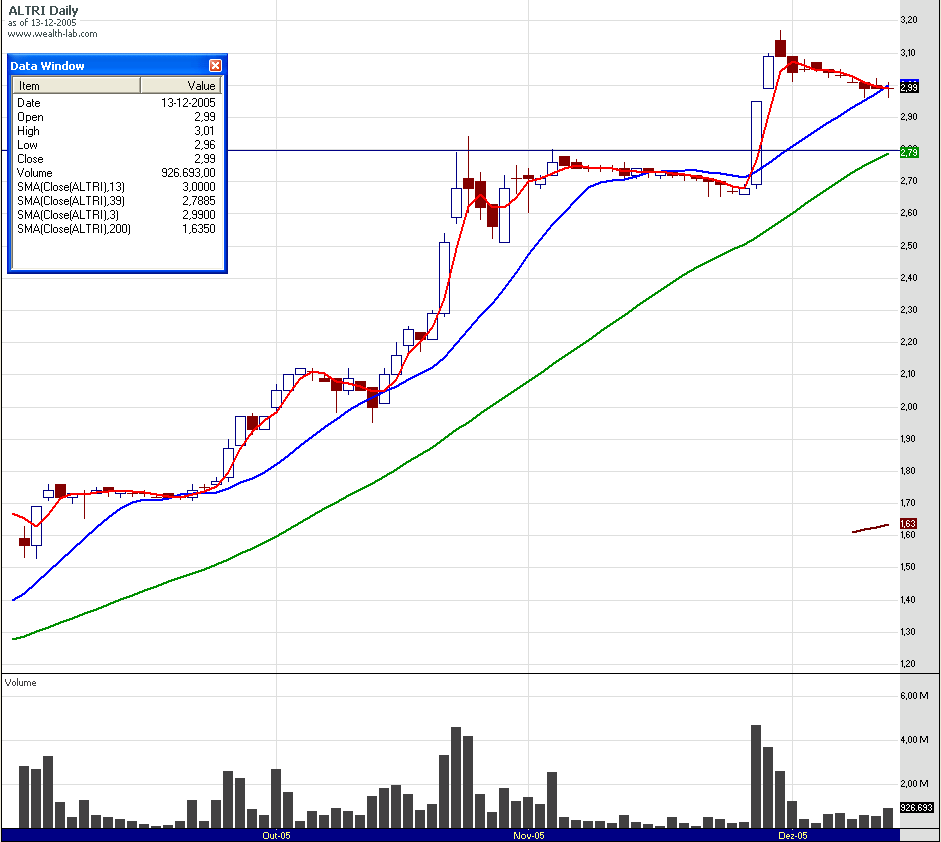Select the SMA(Close(ALTRI),39) row
The height and width of the screenshot is (842, 941).
(x=116, y=200)
